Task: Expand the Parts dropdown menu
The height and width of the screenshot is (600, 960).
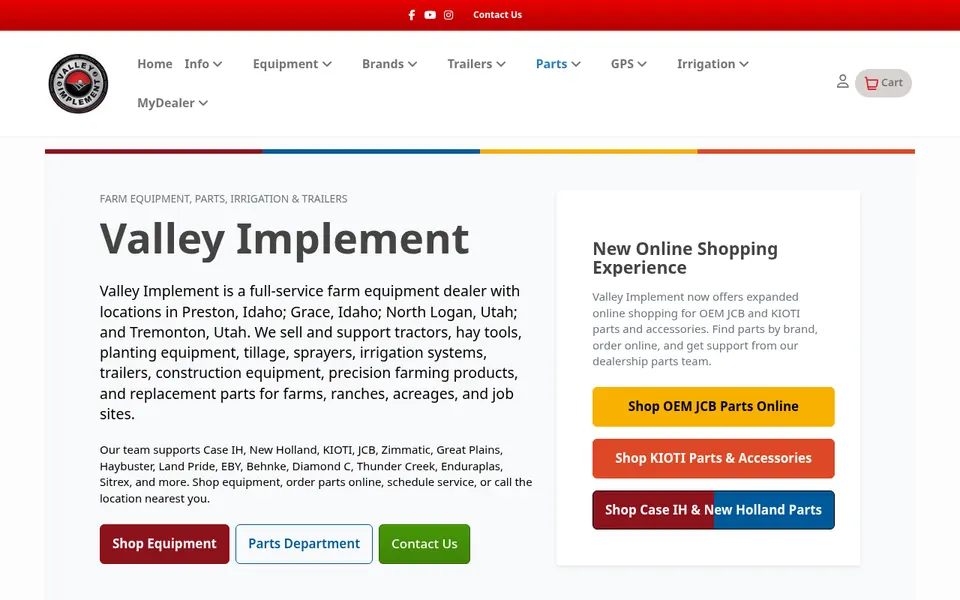Action: pyautogui.click(x=558, y=64)
